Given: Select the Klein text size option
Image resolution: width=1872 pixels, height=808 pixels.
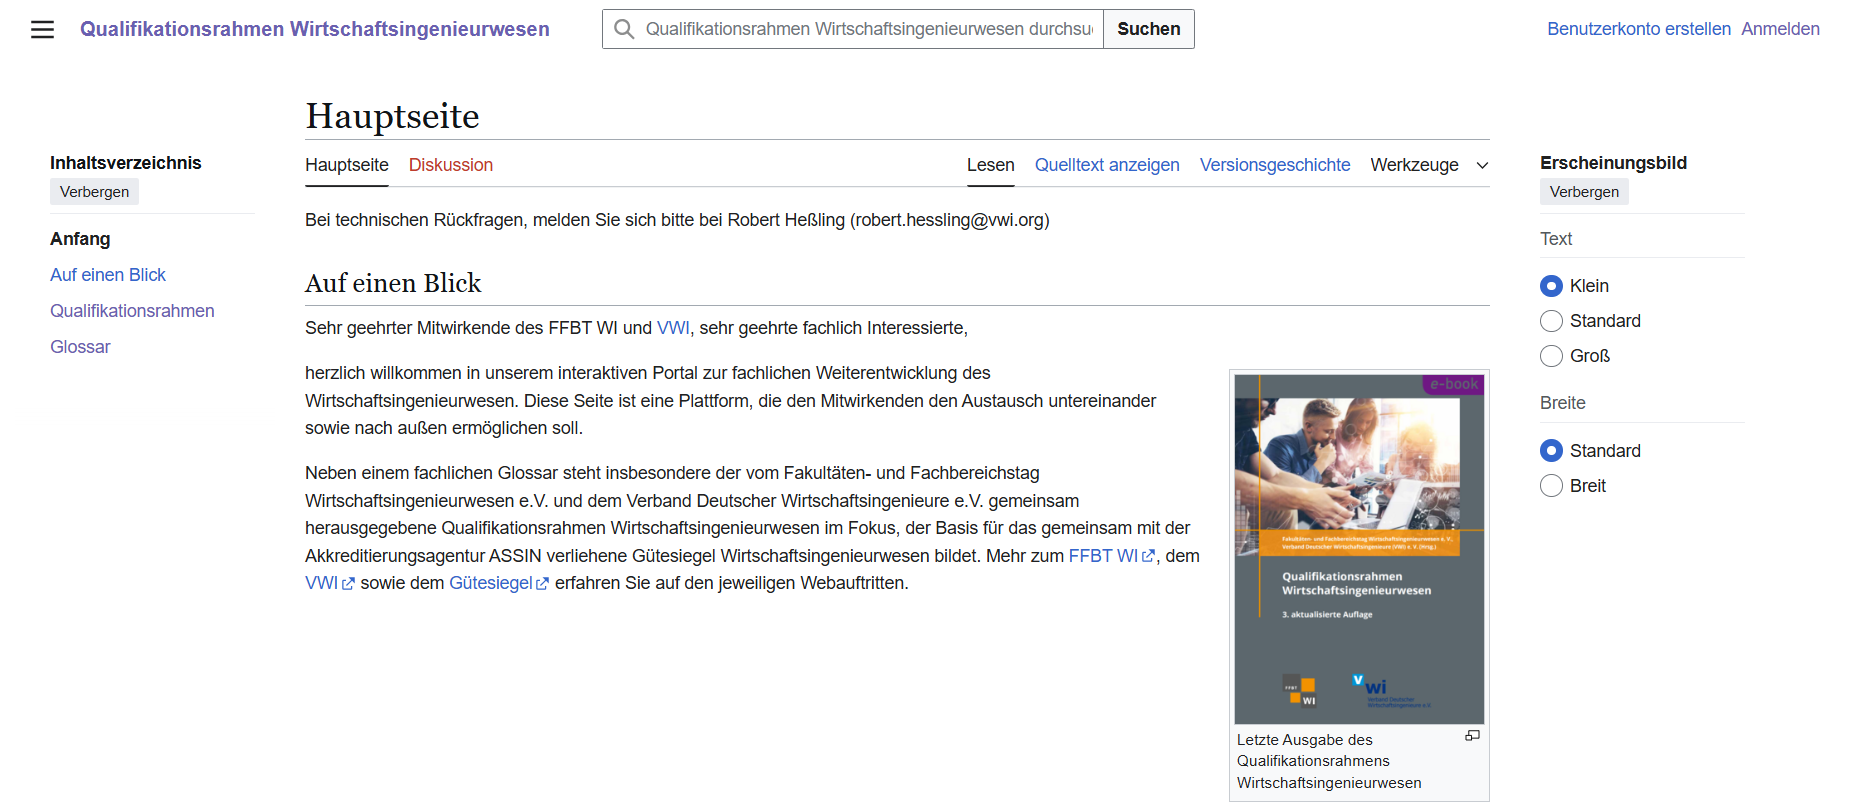Looking at the screenshot, I should tap(1551, 286).
